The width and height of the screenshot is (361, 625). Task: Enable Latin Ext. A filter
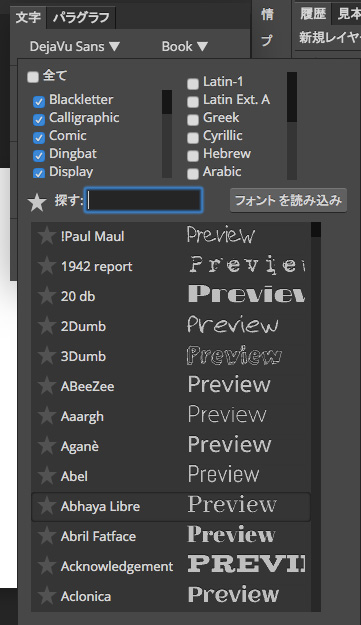pos(193,101)
